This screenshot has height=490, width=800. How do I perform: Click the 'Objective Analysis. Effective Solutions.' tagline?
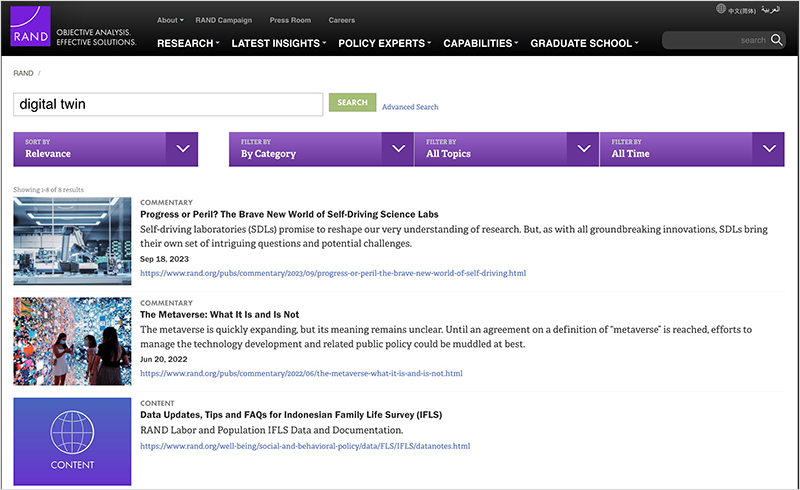(x=96, y=37)
